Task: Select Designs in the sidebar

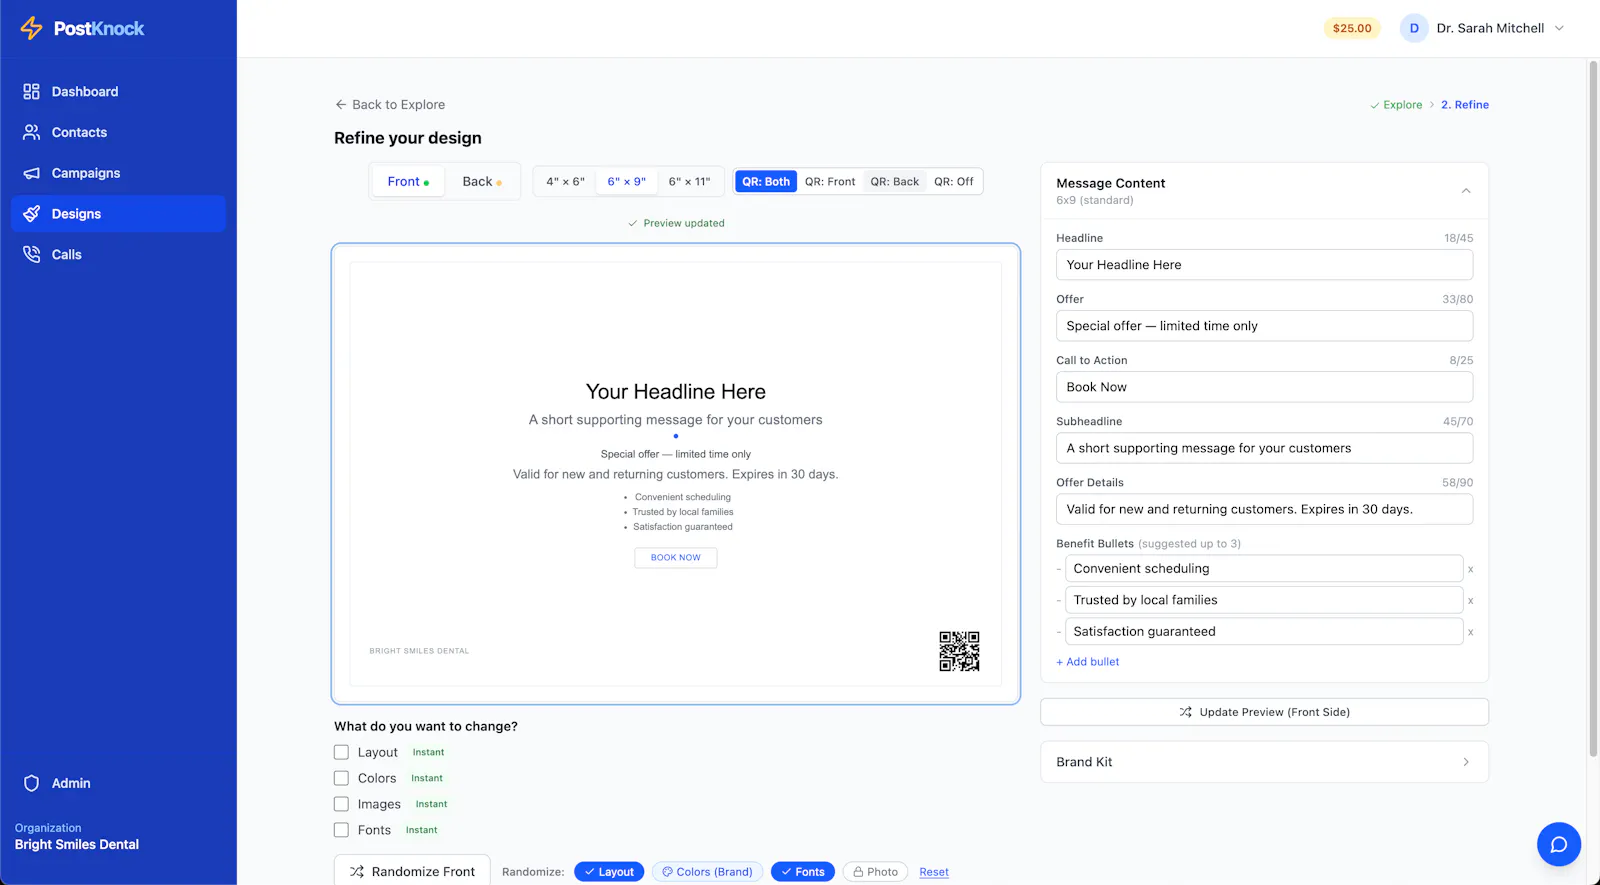Action: click(118, 214)
